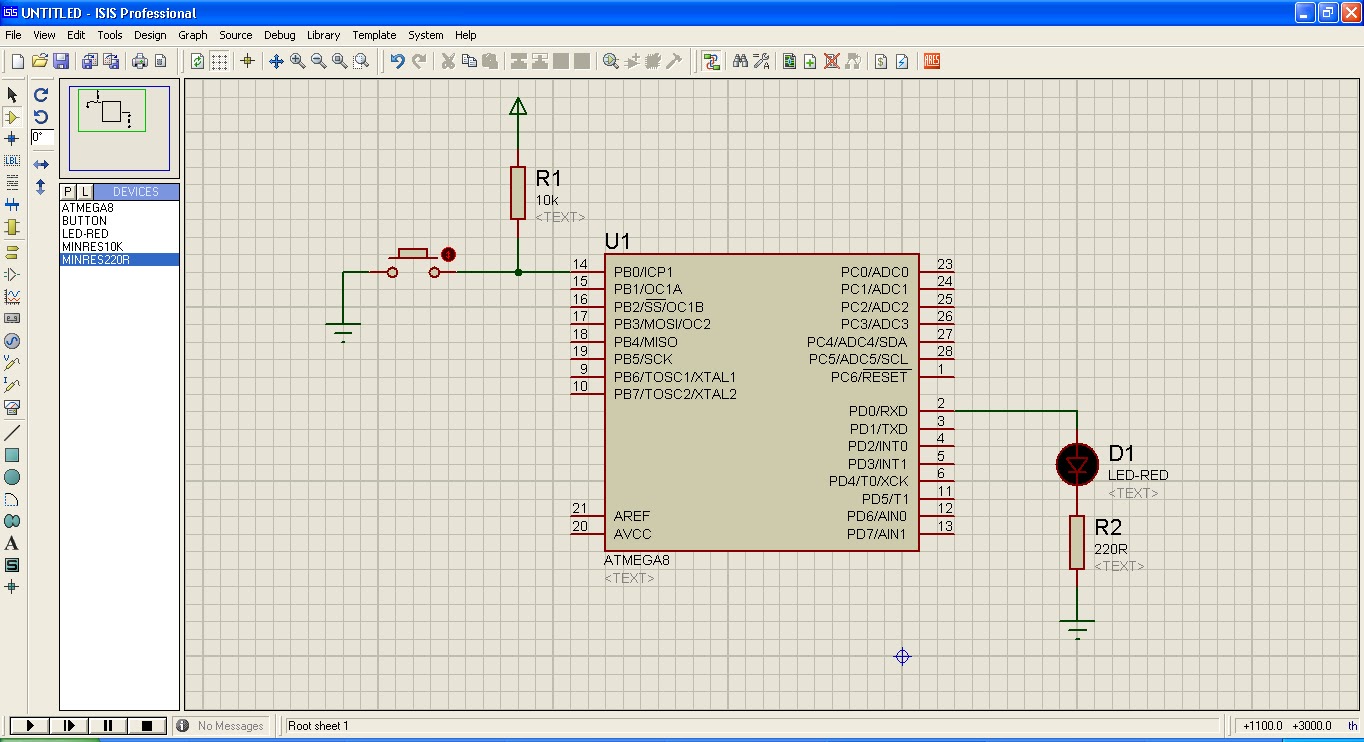Select the Virtual Instruments mode
The image size is (1364, 742).
12,407
